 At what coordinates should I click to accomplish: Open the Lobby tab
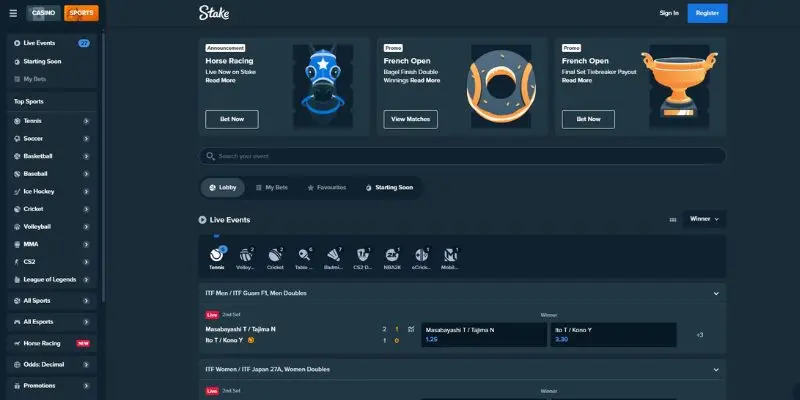(222, 188)
